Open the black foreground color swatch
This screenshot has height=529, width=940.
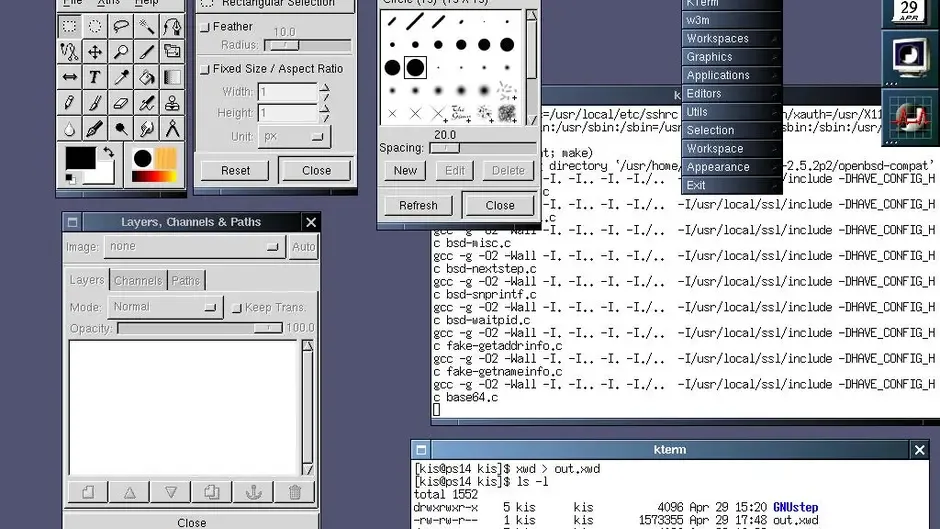click(x=80, y=158)
